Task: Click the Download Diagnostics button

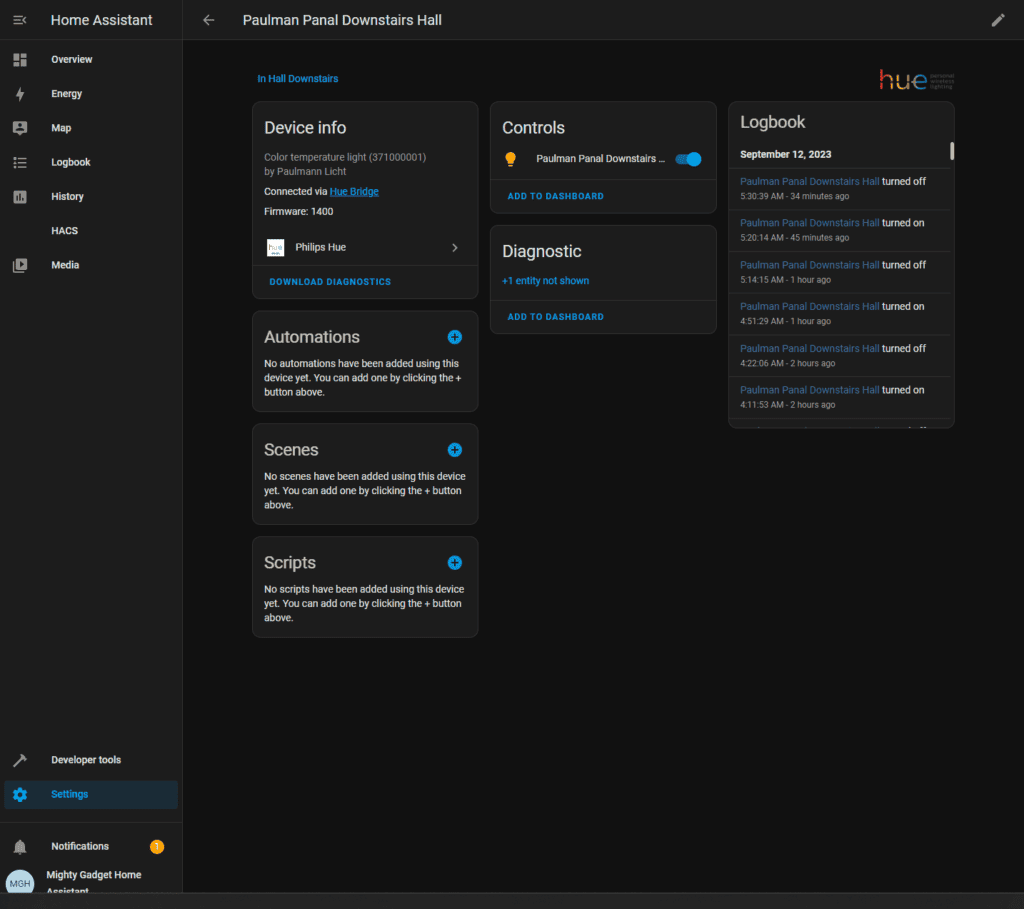Action: pyautogui.click(x=330, y=282)
